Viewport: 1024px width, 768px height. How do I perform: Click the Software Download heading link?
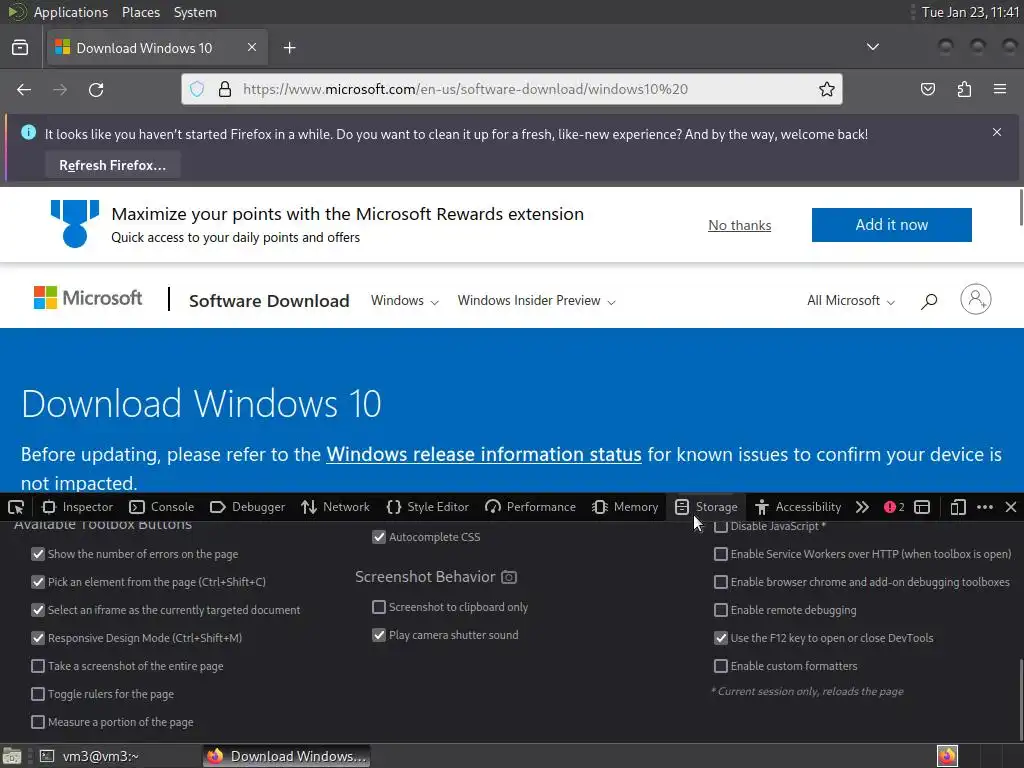[269, 301]
